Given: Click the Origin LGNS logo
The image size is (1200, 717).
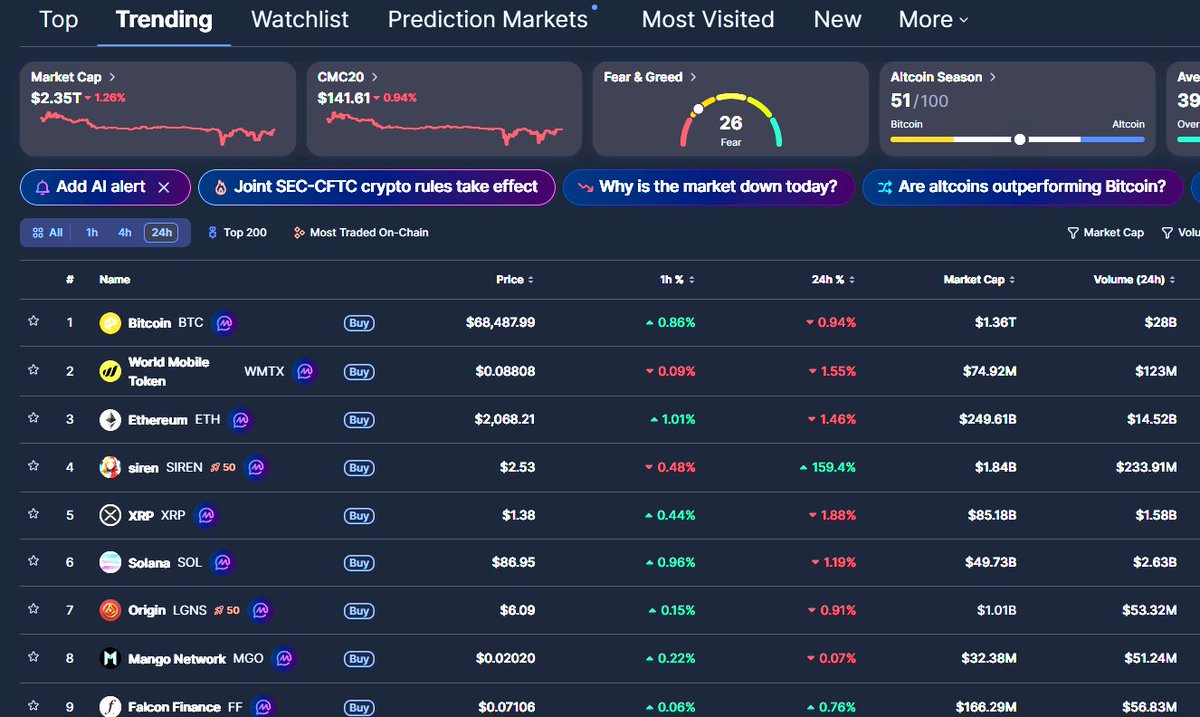Looking at the screenshot, I should (x=110, y=610).
